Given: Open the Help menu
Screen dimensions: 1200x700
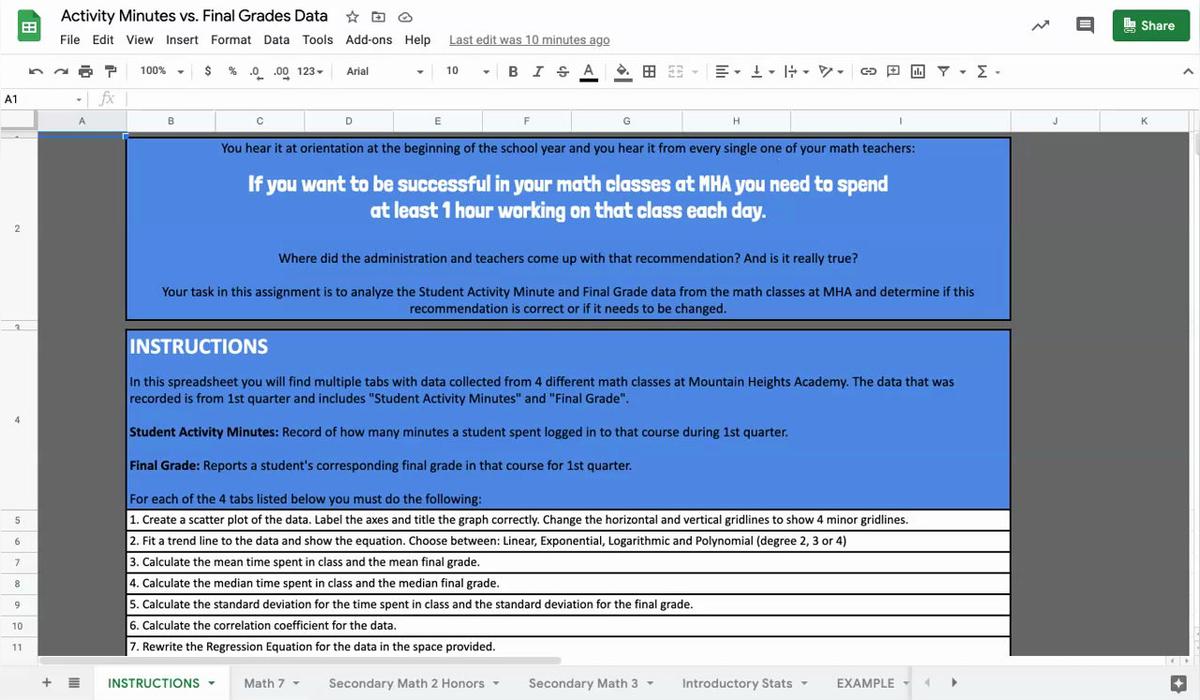Looking at the screenshot, I should tap(418, 40).
